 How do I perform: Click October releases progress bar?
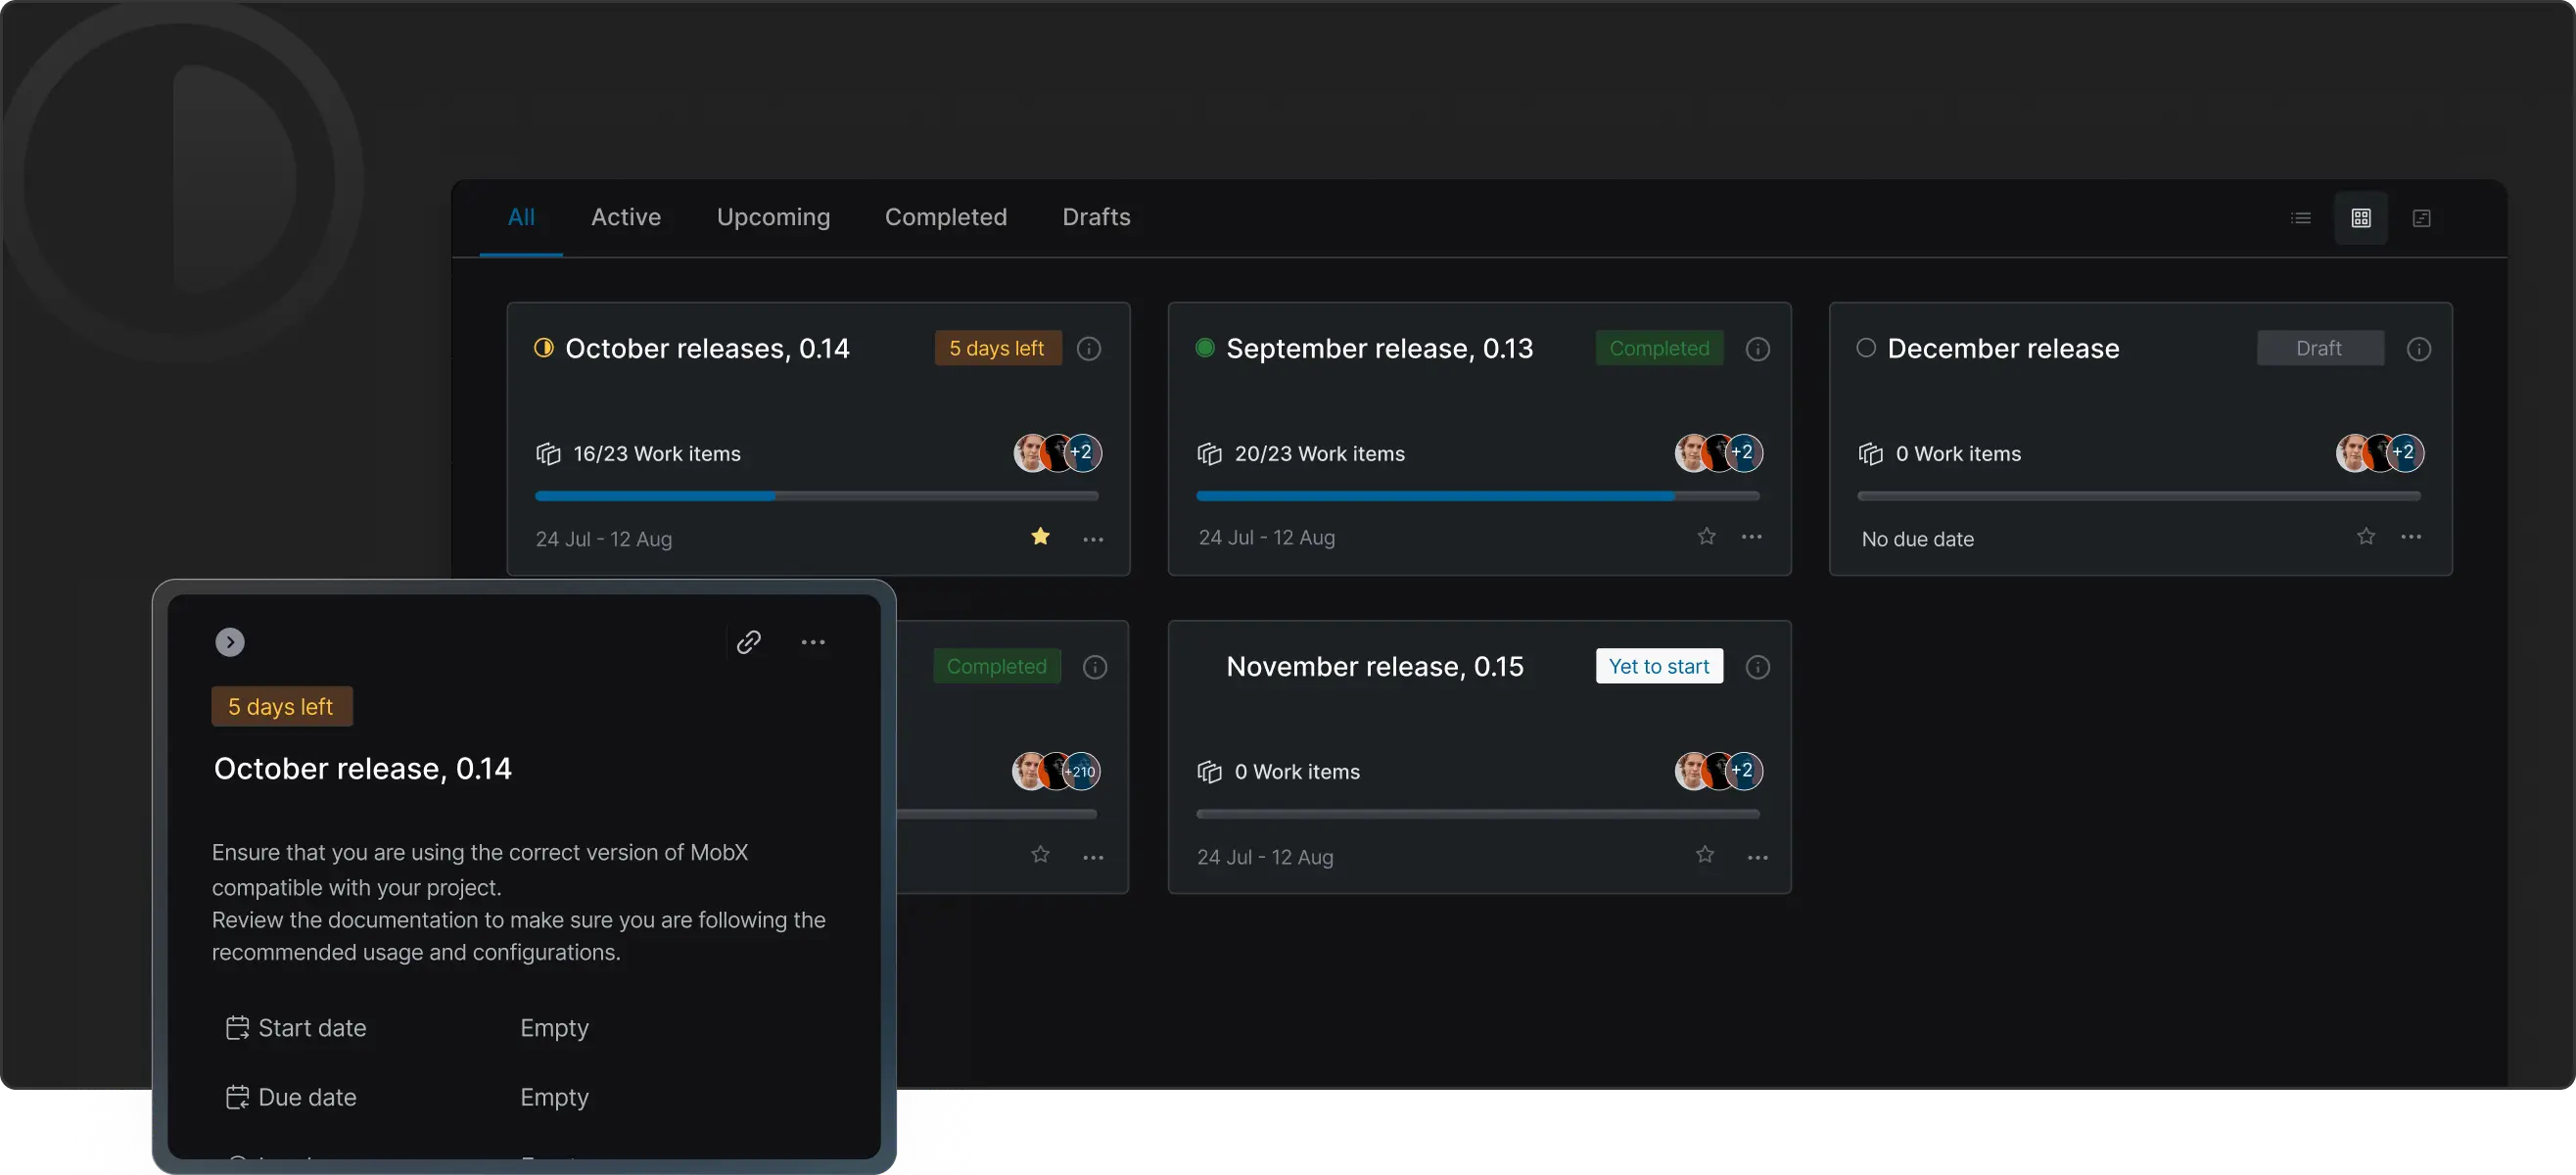coord(816,496)
